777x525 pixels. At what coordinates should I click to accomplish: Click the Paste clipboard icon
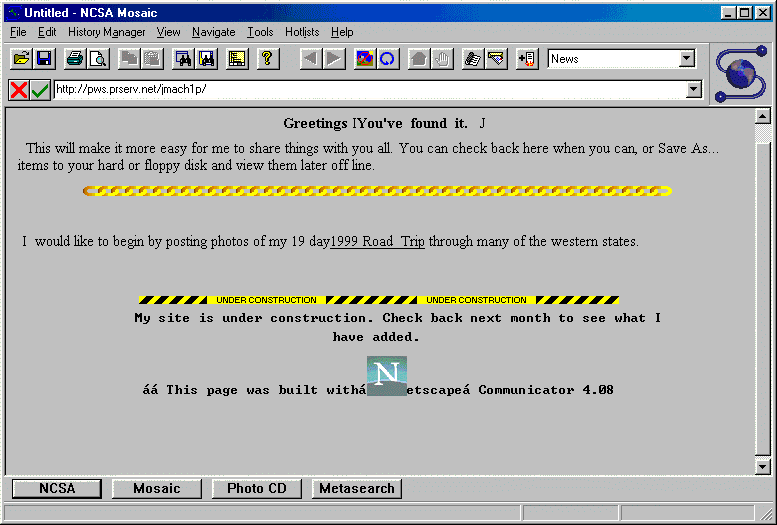pyautogui.click(x=153, y=59)
